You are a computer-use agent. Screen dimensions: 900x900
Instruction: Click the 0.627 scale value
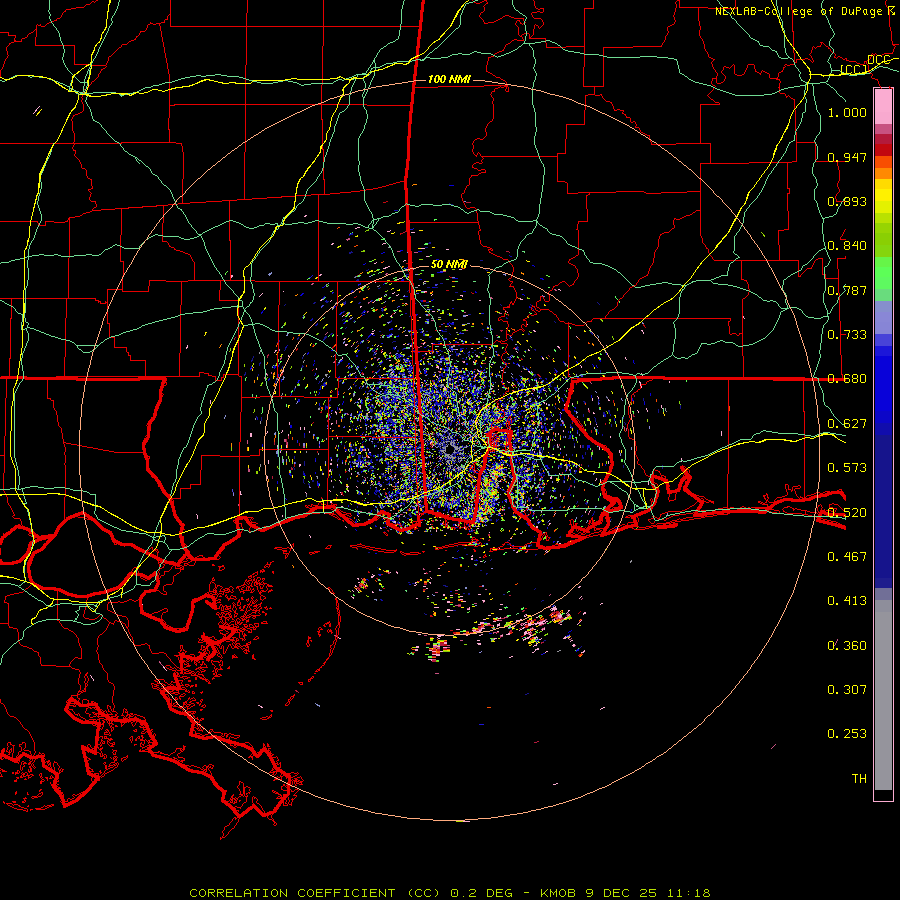point(847,424)
